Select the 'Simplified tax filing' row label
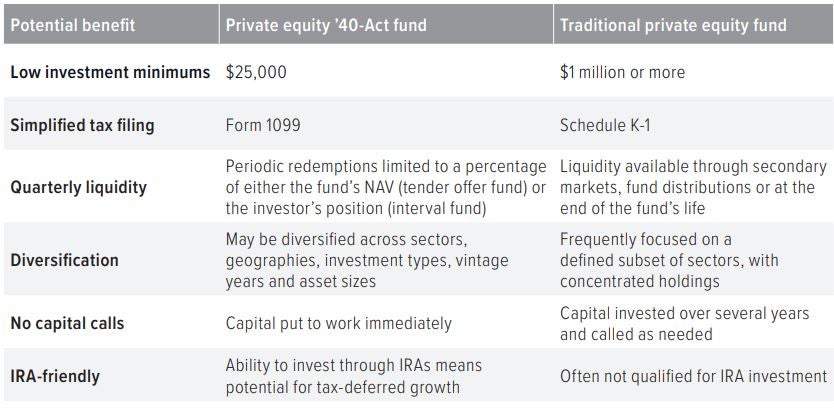The height and width of the screenshot is (415, 834). click(x=82, y=125)
